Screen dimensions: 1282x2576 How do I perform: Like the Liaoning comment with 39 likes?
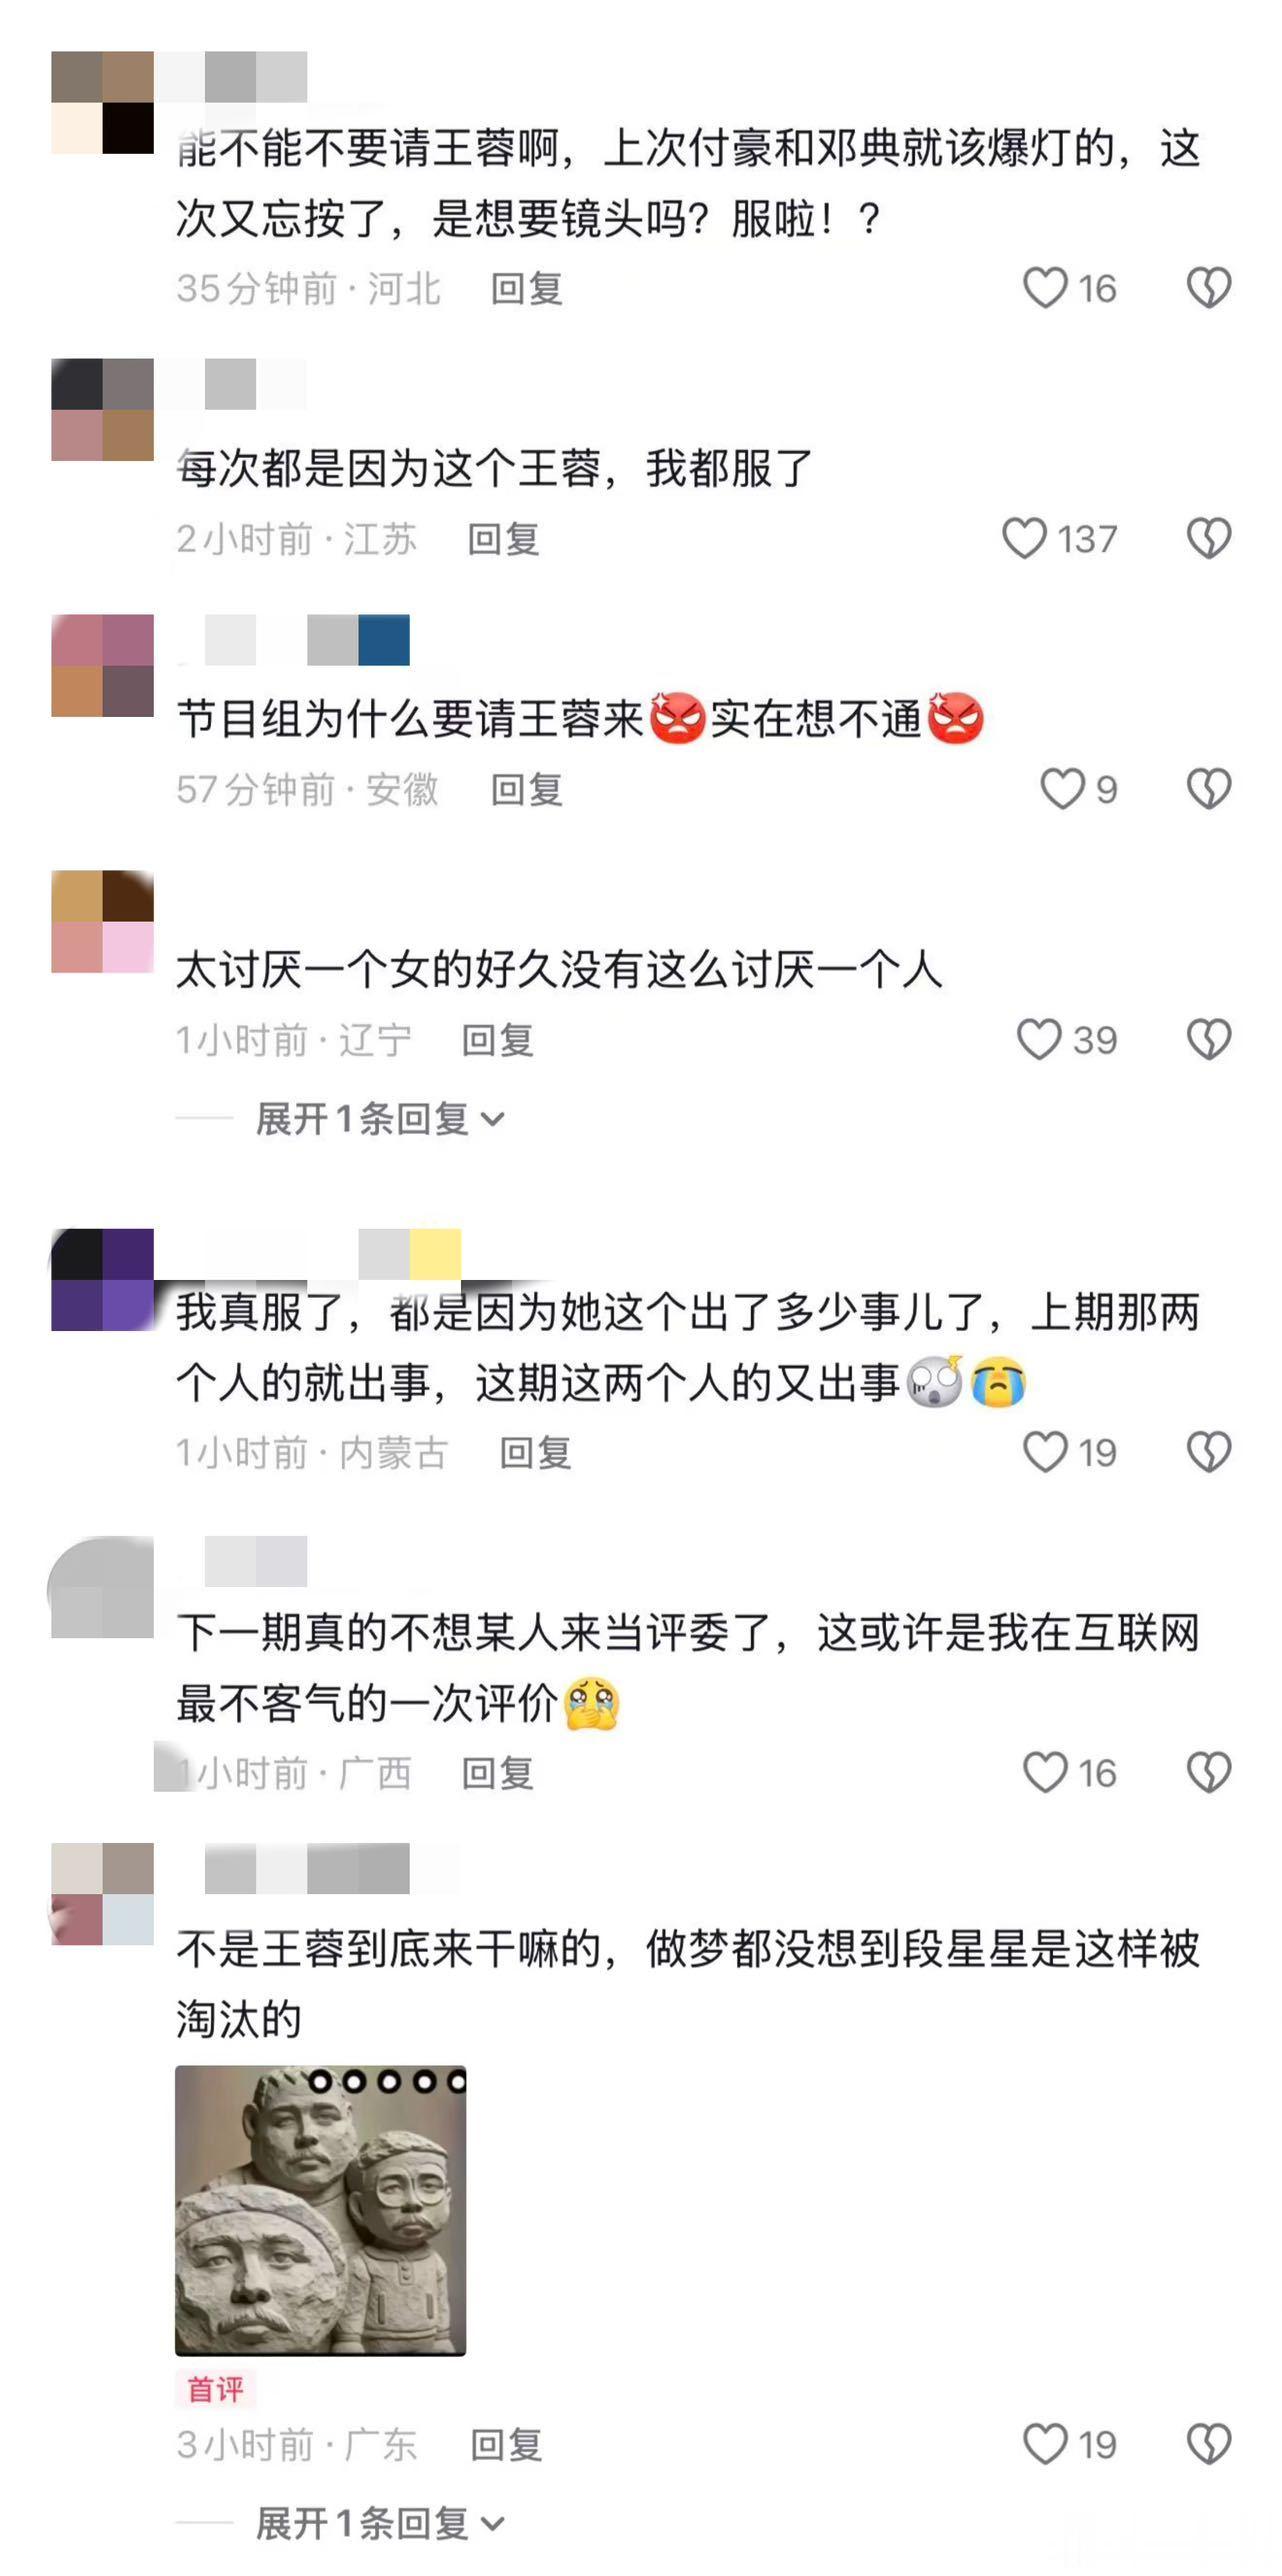coord(1039,1040)
